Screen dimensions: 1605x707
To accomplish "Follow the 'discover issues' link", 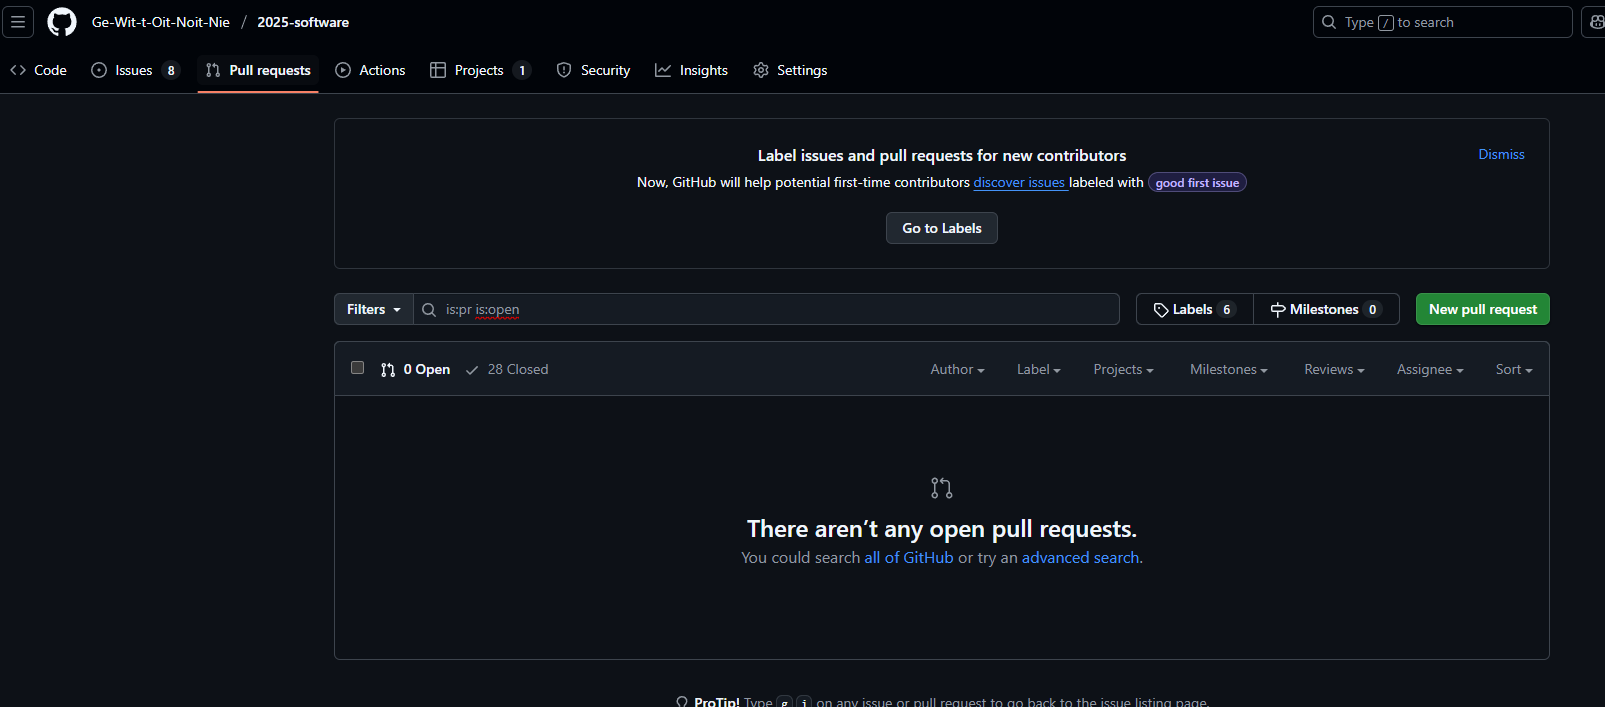I will click(x=1019, y=182).
